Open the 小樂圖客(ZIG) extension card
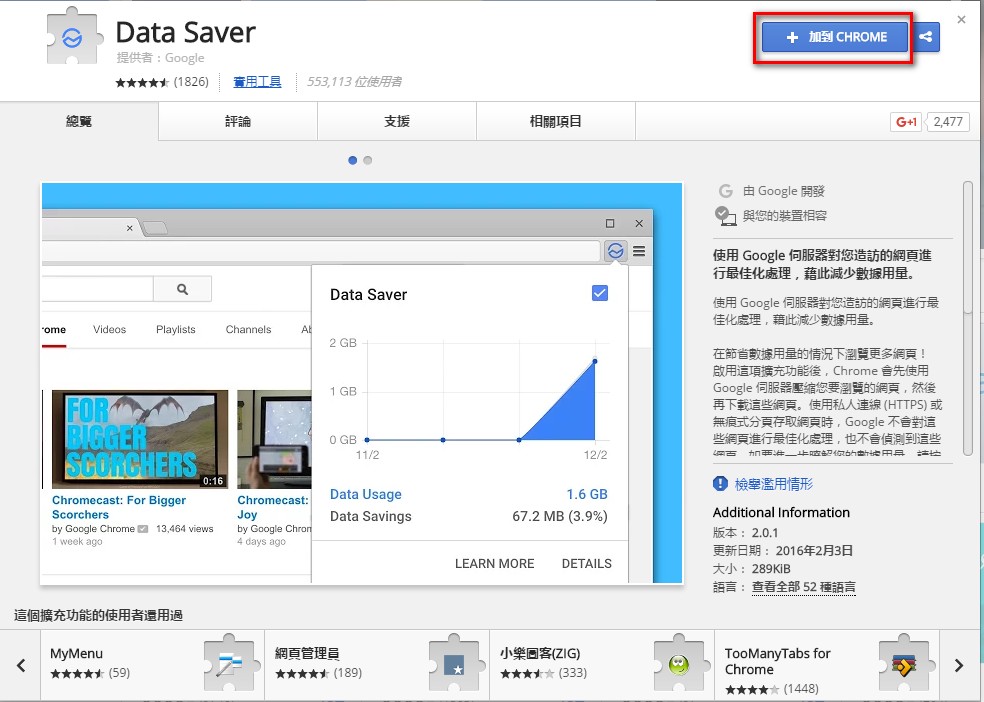This screenshot has height=702, width=984. (x=602, y=665)
